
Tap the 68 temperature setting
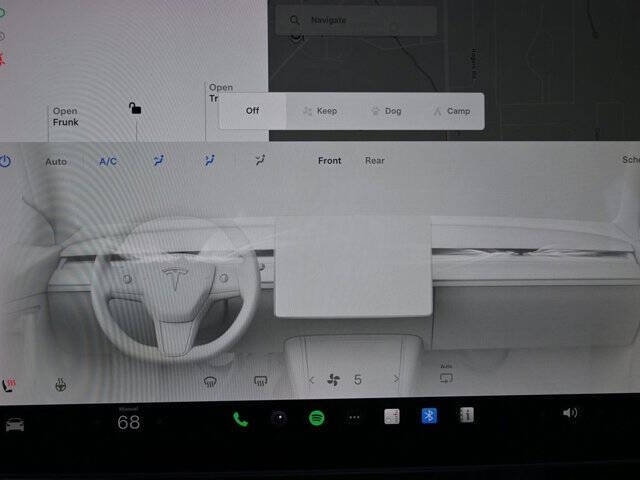coord(129,422)
